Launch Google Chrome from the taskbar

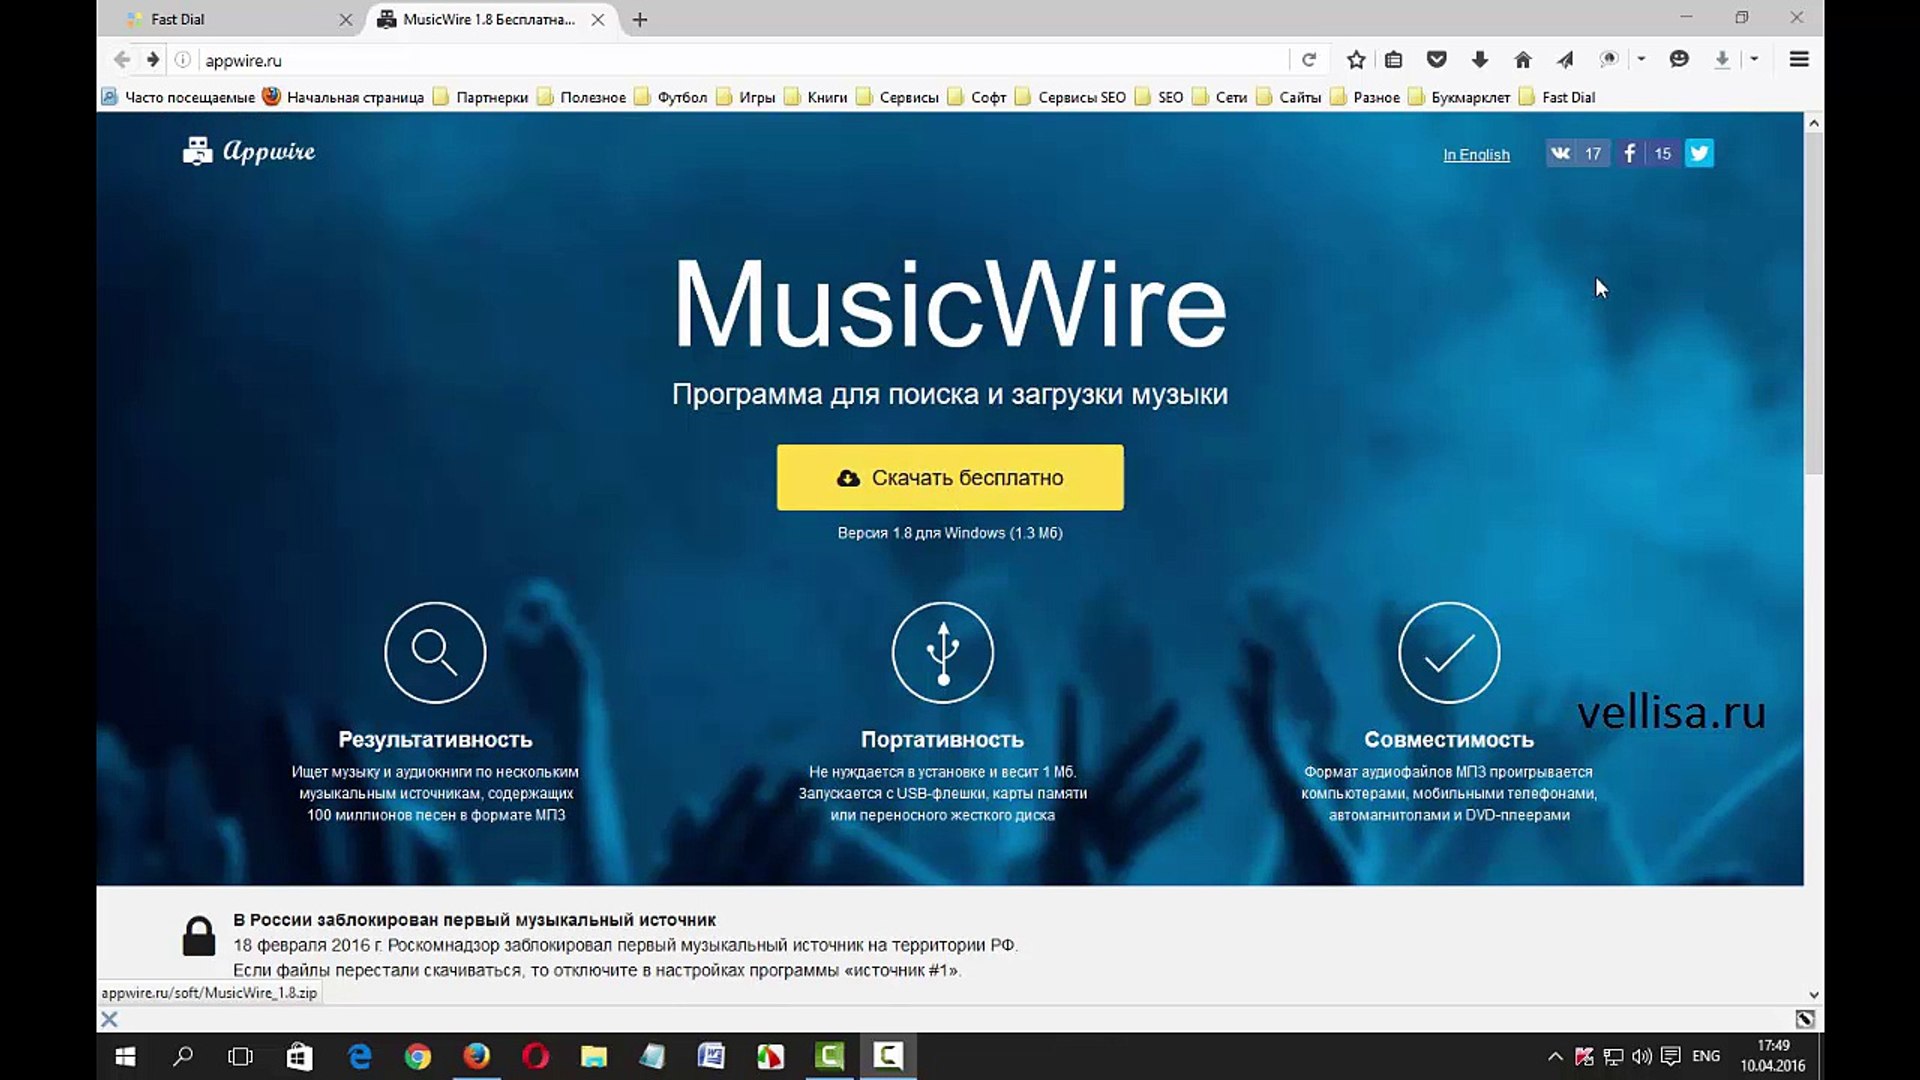tap(418, 1056)
